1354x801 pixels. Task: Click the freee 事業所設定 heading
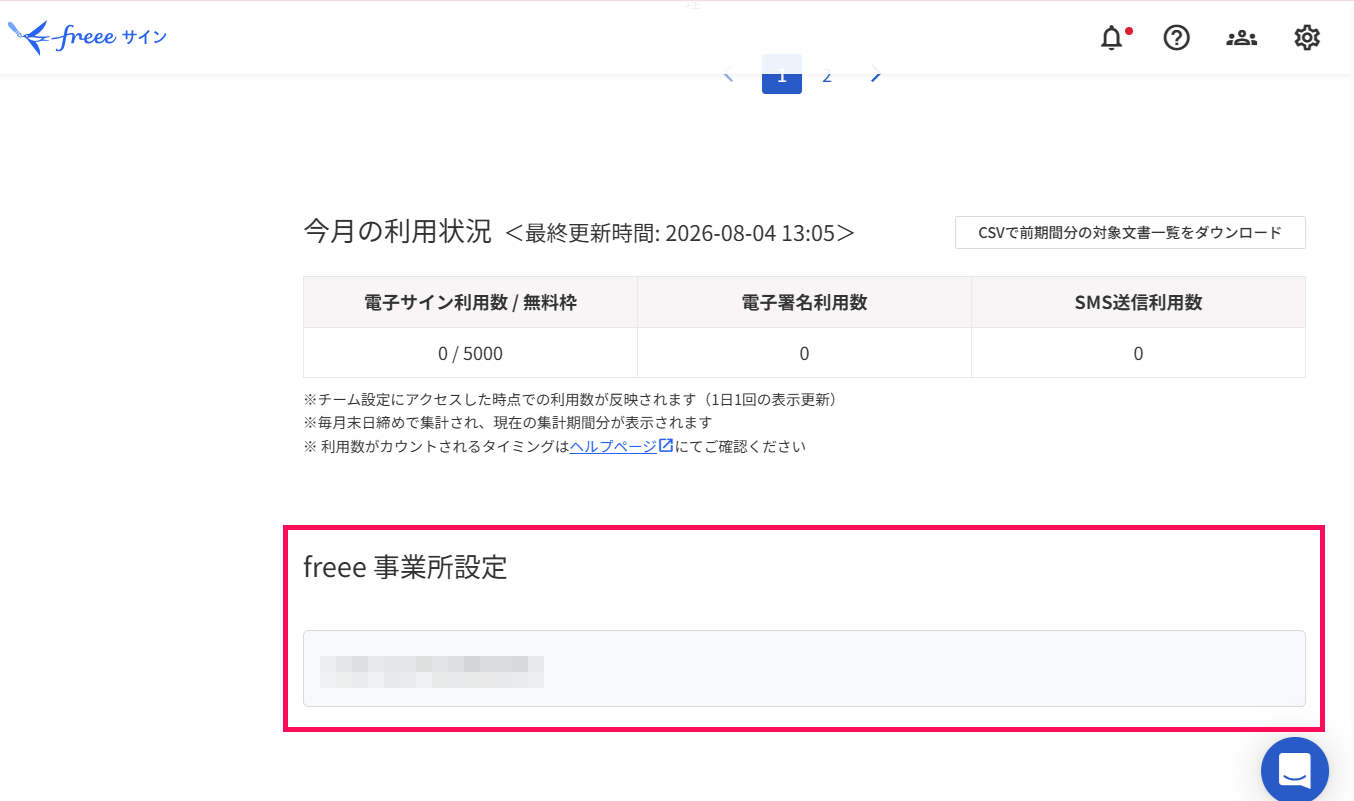coord(405,567)
